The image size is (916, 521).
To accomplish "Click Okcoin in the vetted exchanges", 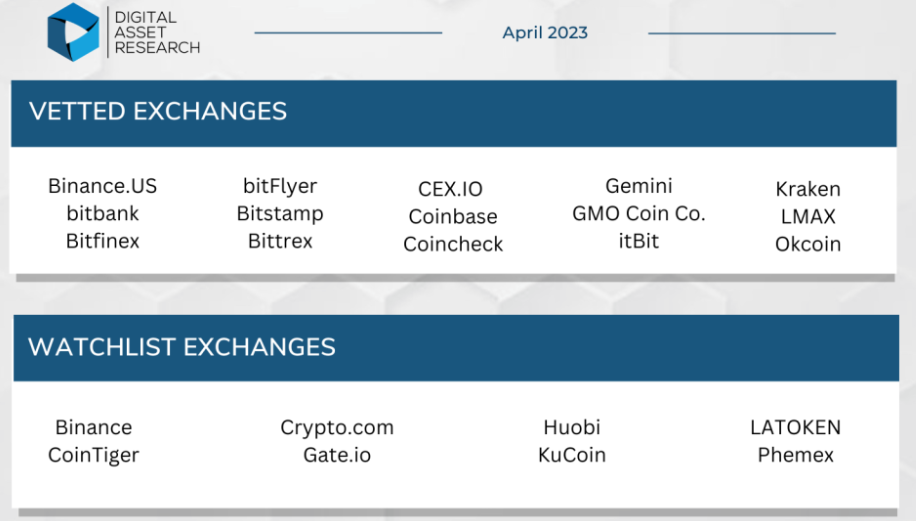I will point(808,244).
